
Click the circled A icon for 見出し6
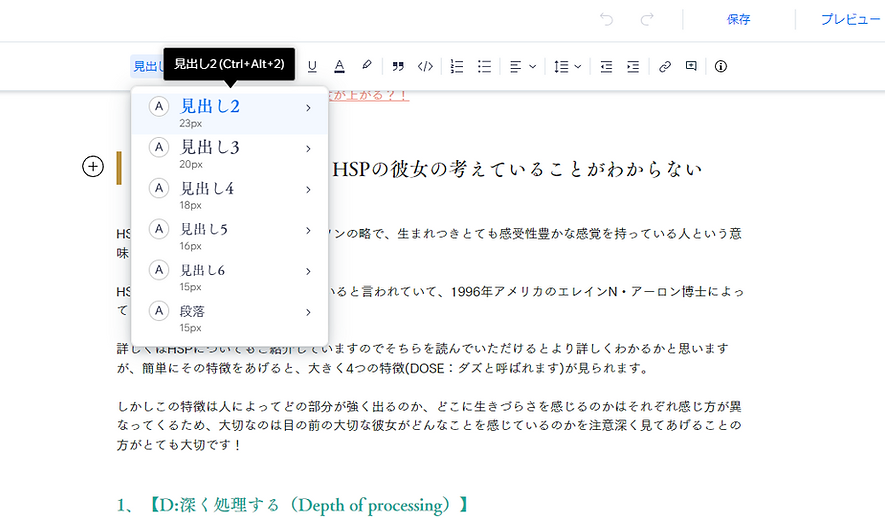click(159, 270)
